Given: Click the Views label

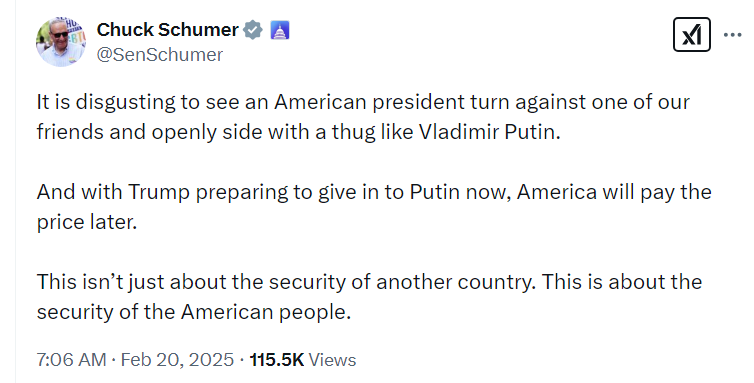Looking at the screenshot, I should click(332, 360).
